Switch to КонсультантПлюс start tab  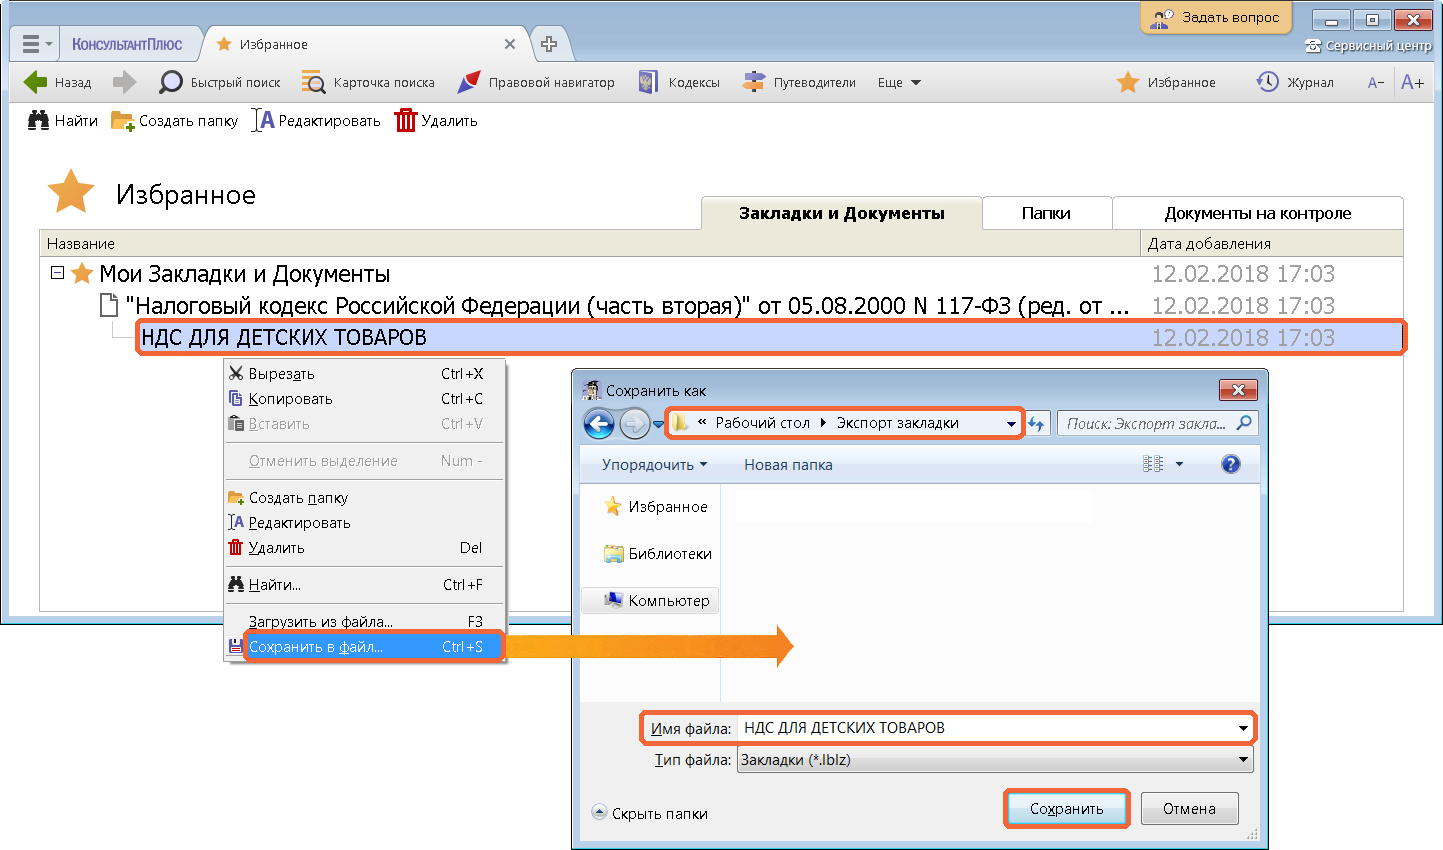(127, 44)
